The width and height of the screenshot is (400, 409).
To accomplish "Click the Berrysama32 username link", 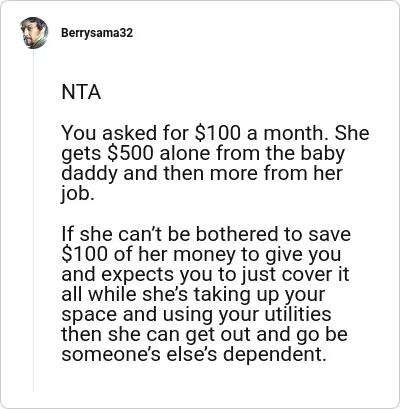I will click(x=97, y=33).
